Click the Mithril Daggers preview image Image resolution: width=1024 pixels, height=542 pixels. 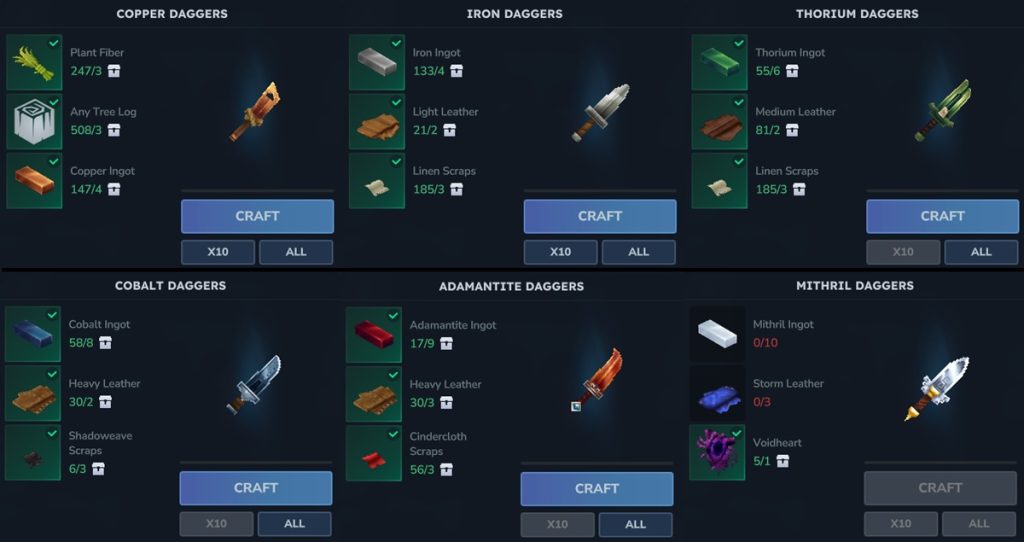[x=939, y=389]
